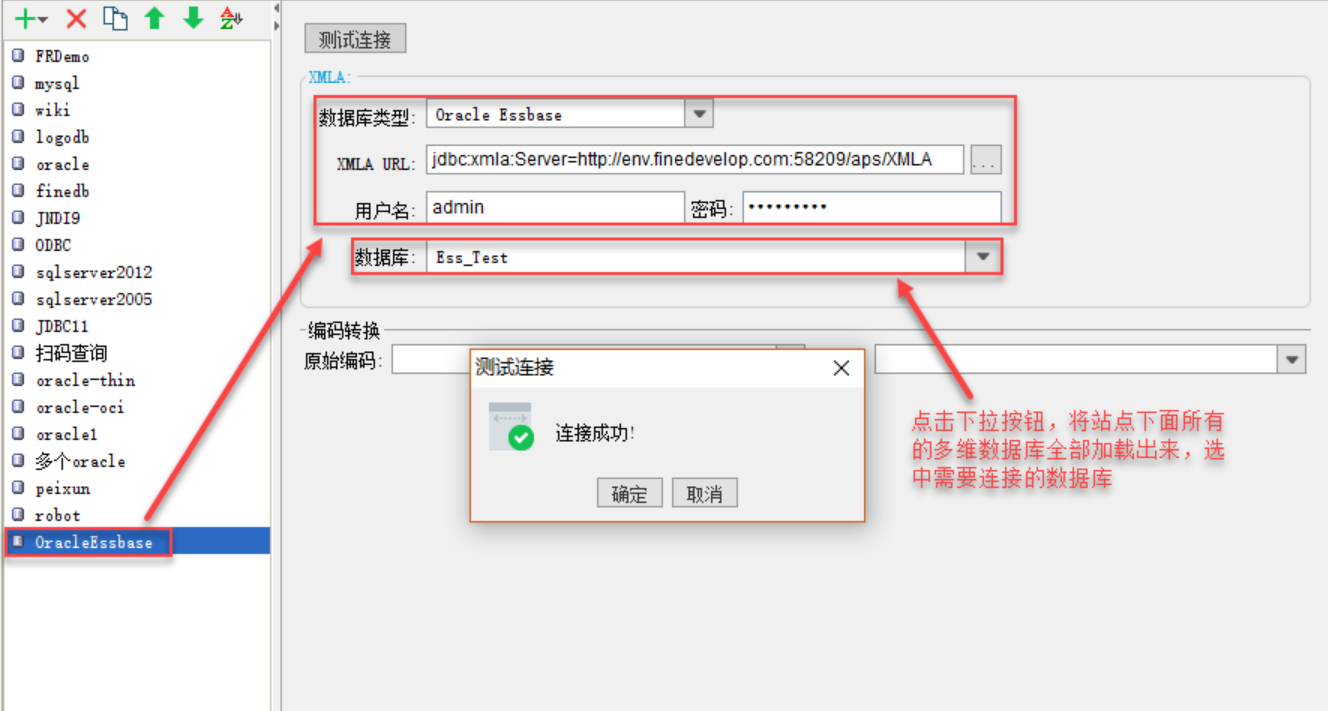The height and width of the screenshot is (711, 1328).
Task: Click the 测试连接 test connection button
Action: [x=355, y=40]
